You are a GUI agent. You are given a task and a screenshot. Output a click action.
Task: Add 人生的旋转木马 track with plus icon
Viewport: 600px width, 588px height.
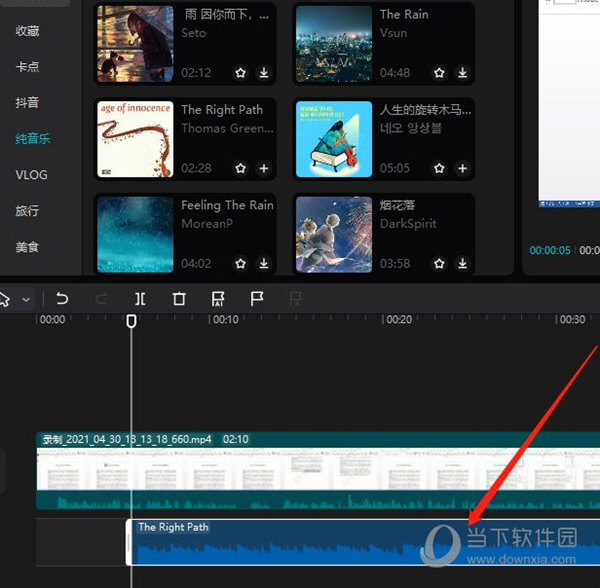[463, 169]
